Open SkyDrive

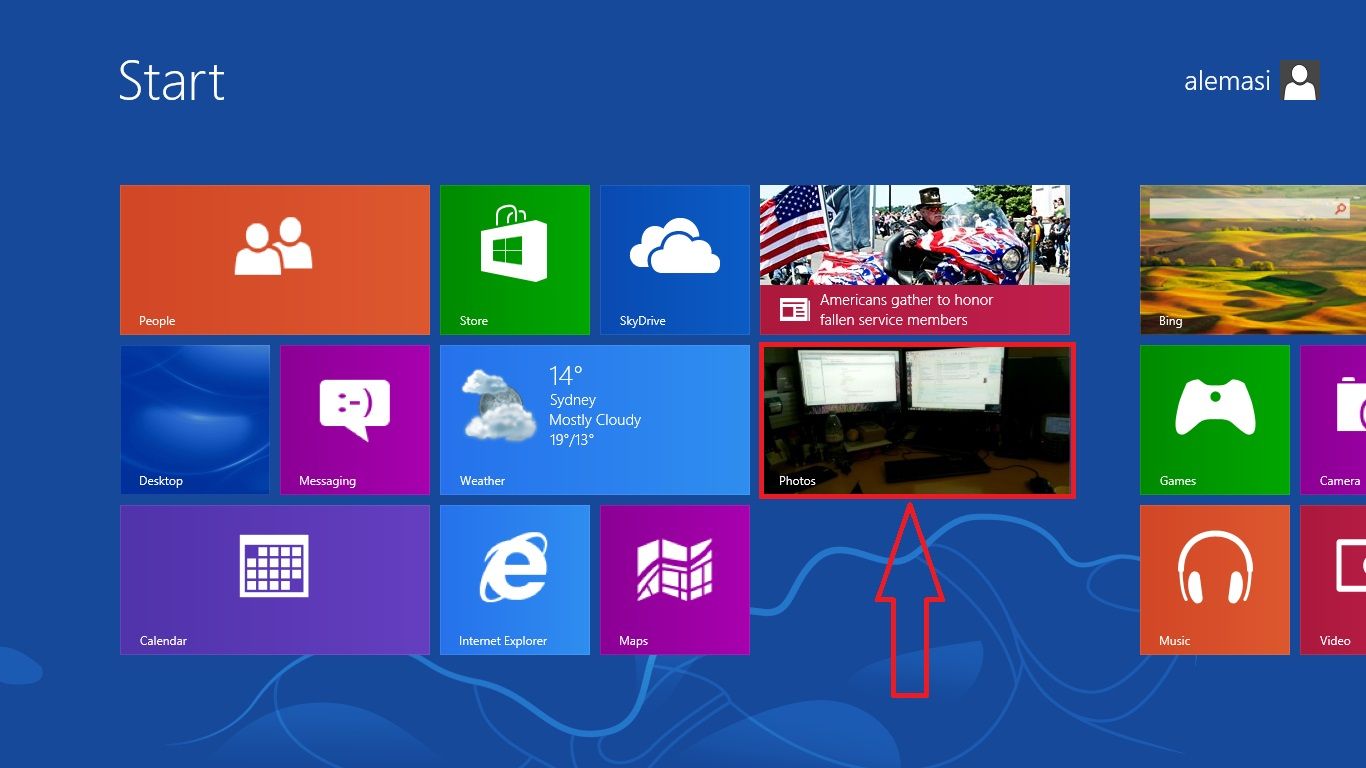coord(675,258)
